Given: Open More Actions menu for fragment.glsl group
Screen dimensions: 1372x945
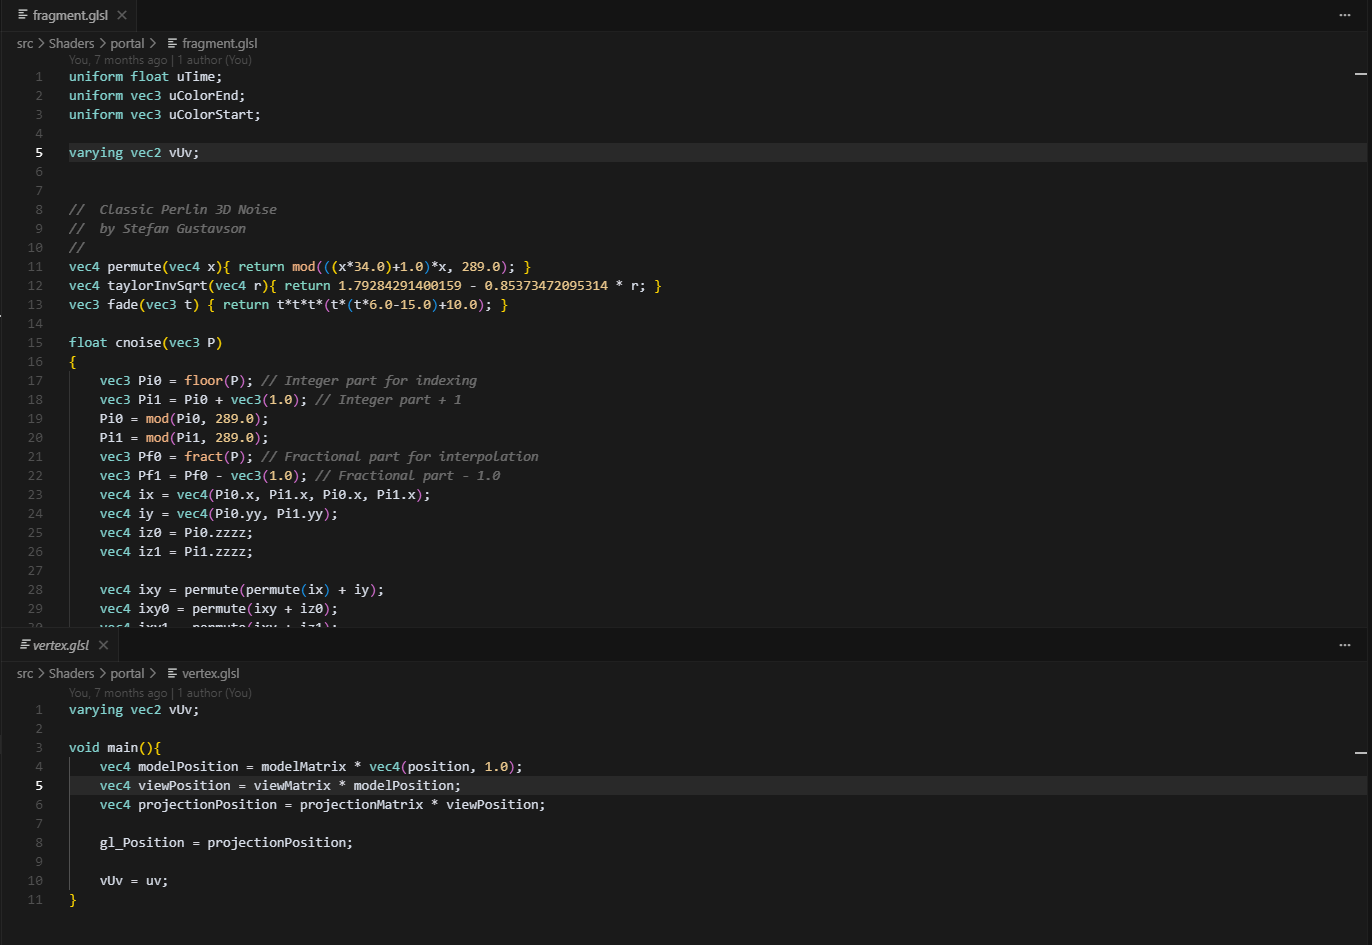Looking at the screenshot, I should tap(1345, 15).
